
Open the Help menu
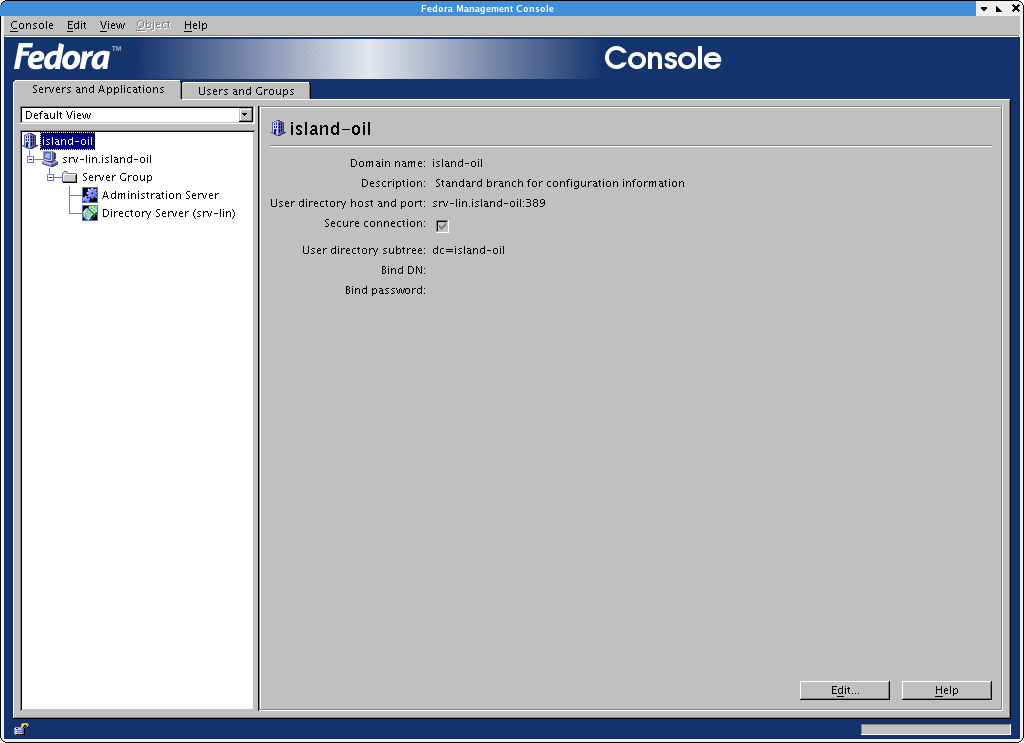pyautogui.click(x=195, y=25)
